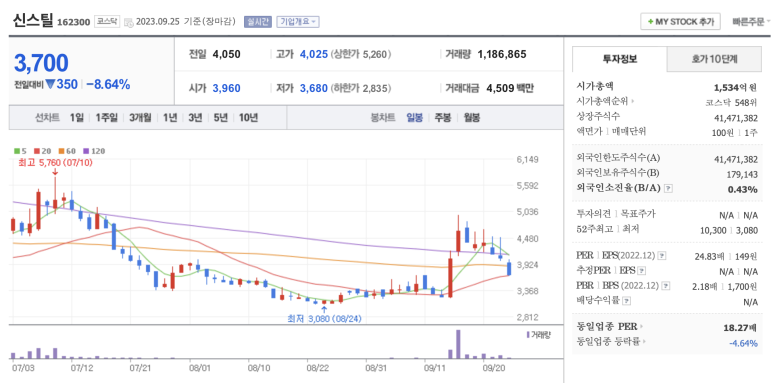Click the help icon next to 외국인소진율(B/A)

click(668, 188)
